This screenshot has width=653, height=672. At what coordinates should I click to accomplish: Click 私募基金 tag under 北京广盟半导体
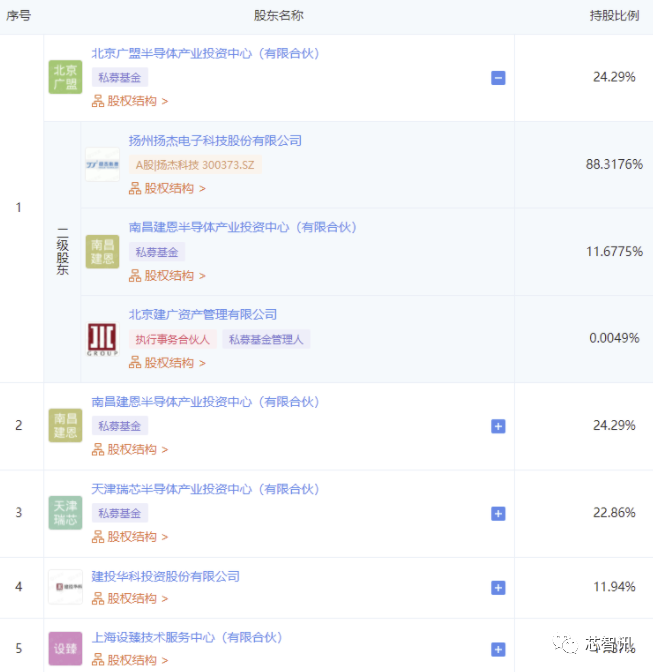point(120,78)
